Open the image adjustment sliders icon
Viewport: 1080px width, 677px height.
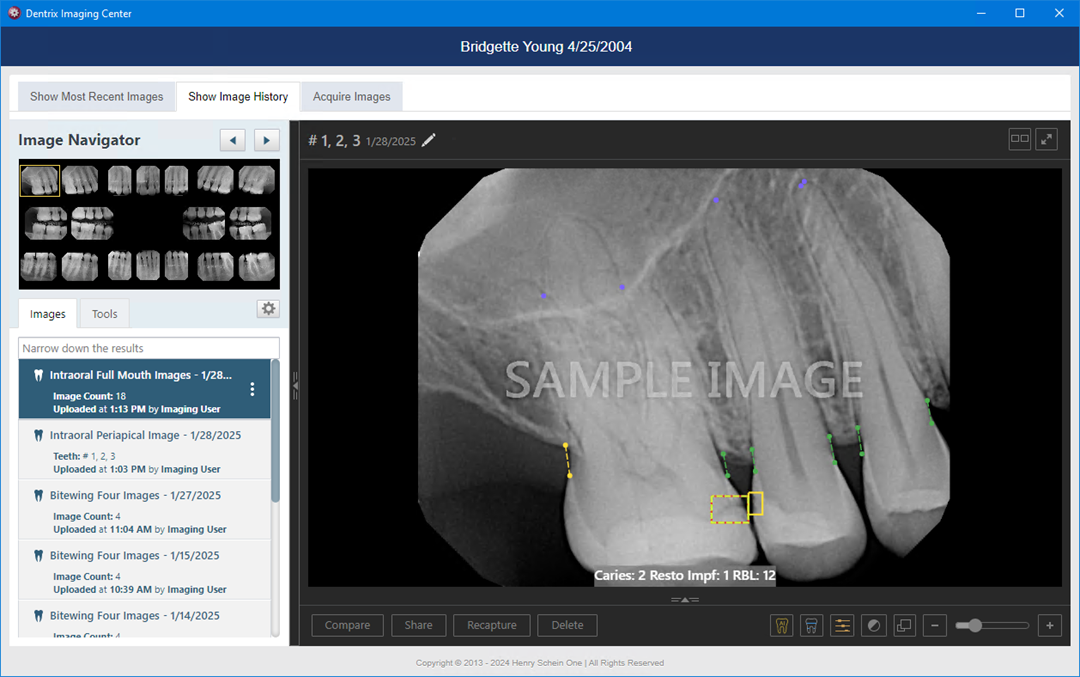click(842, 626)
